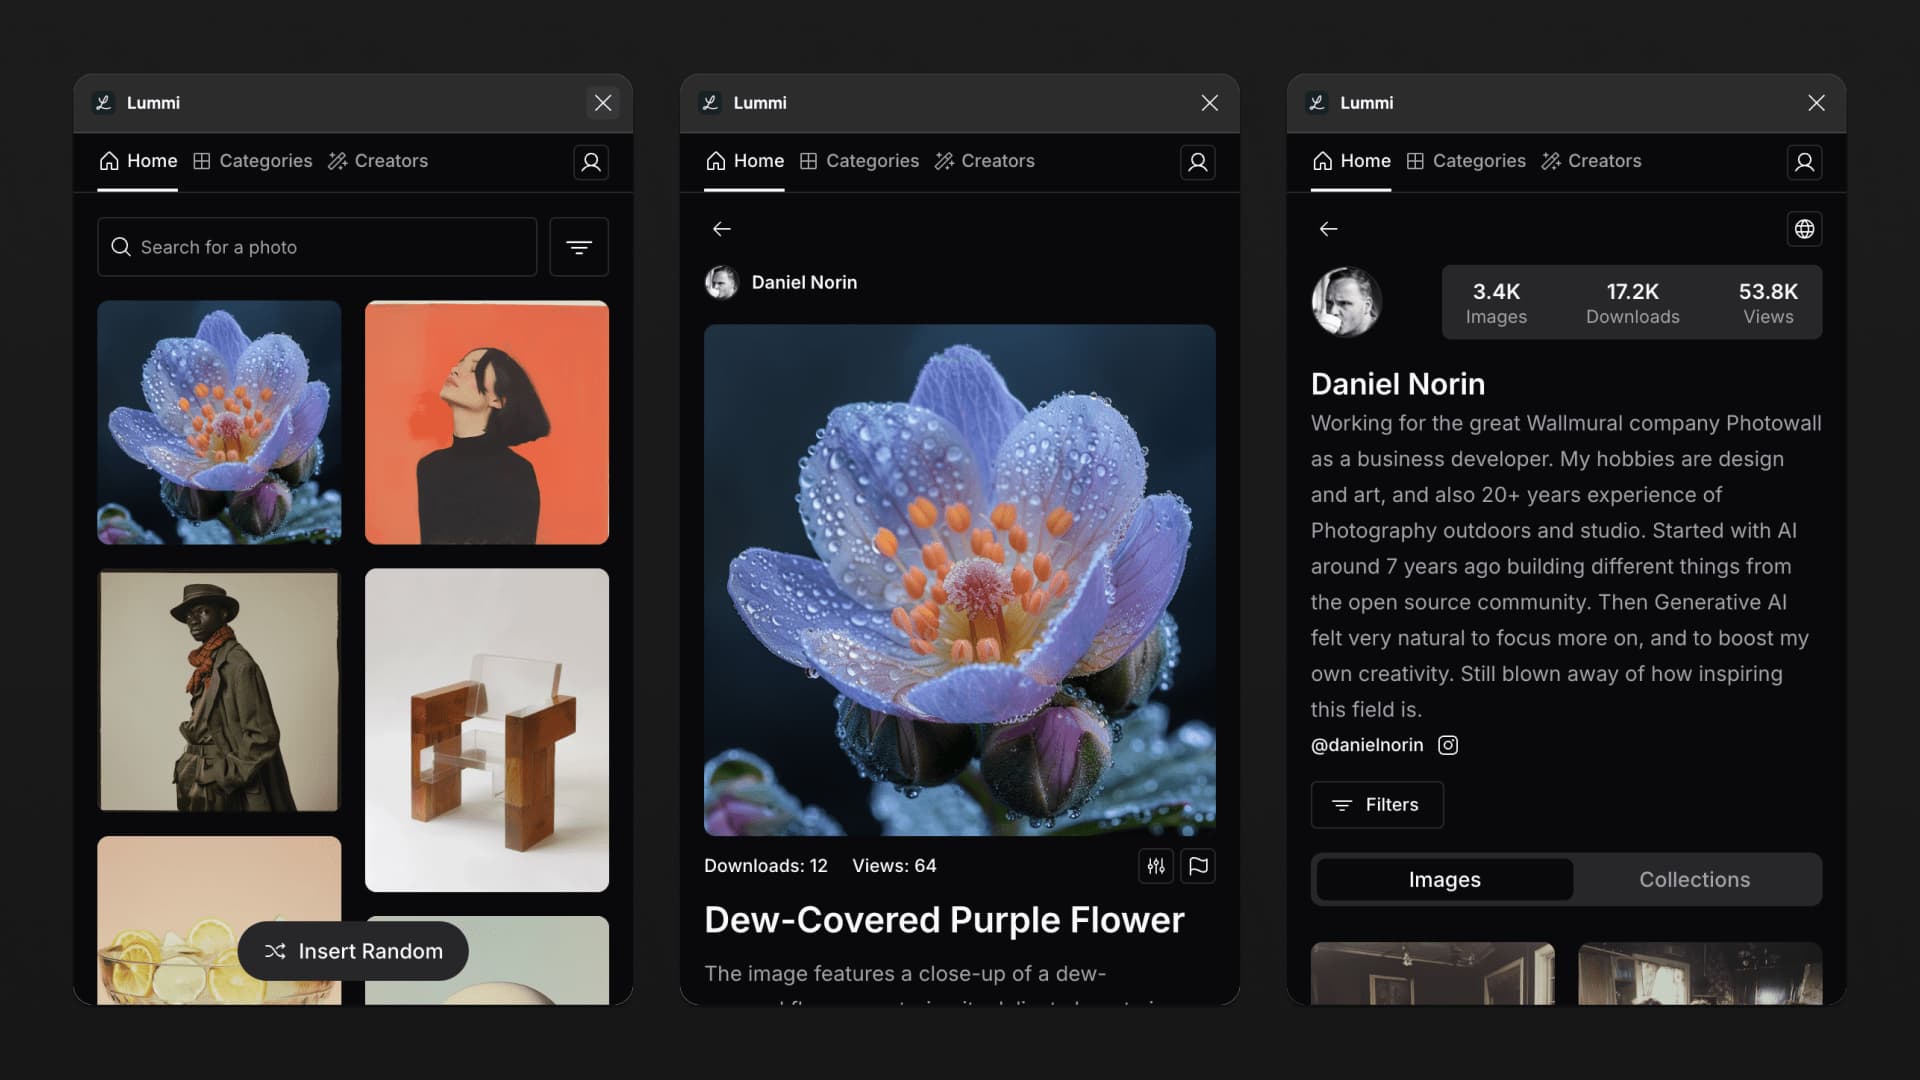The height and width of the screenshot is (1080, 1920).
Task: Select the woman on orange background thumbnail
Action: pyautogui.click(x=487, y=422)
